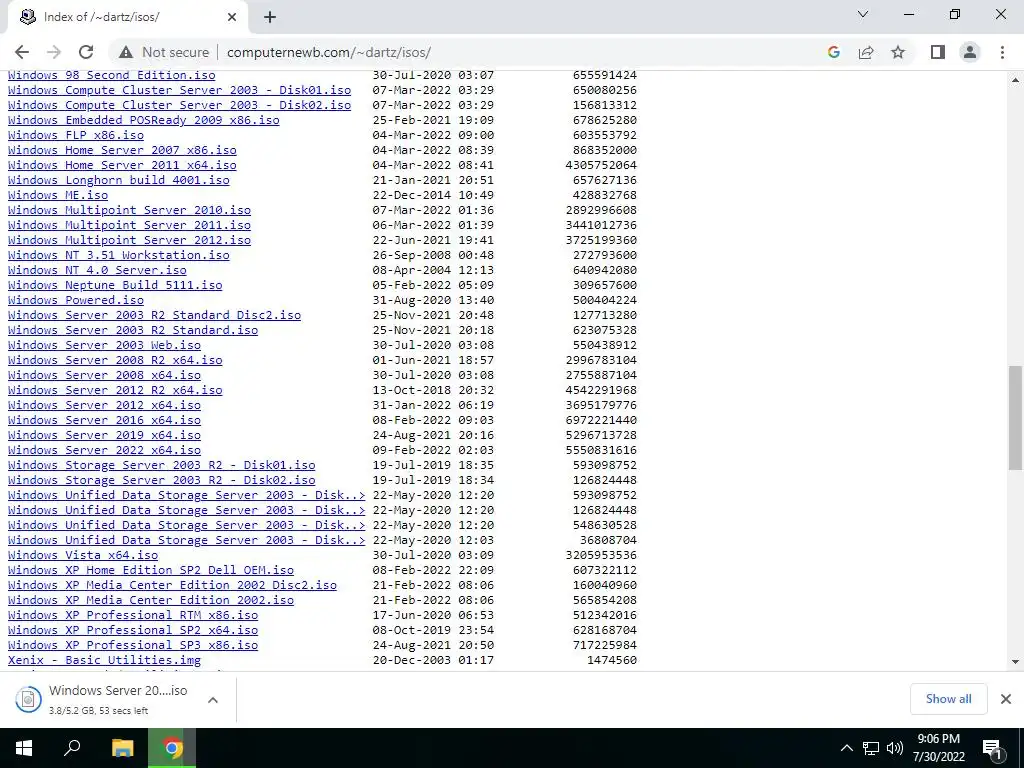The image size is (1024, 768).
Task: Open Windows Home Server 2007 x86.iso
Action: (x=122, y=150)
